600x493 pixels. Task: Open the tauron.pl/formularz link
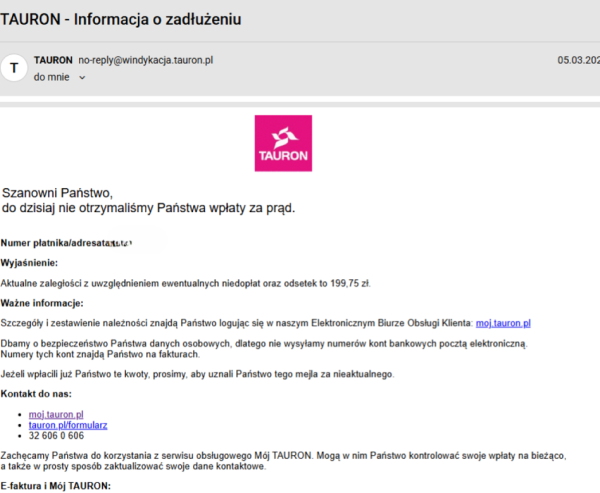[67, 425]
